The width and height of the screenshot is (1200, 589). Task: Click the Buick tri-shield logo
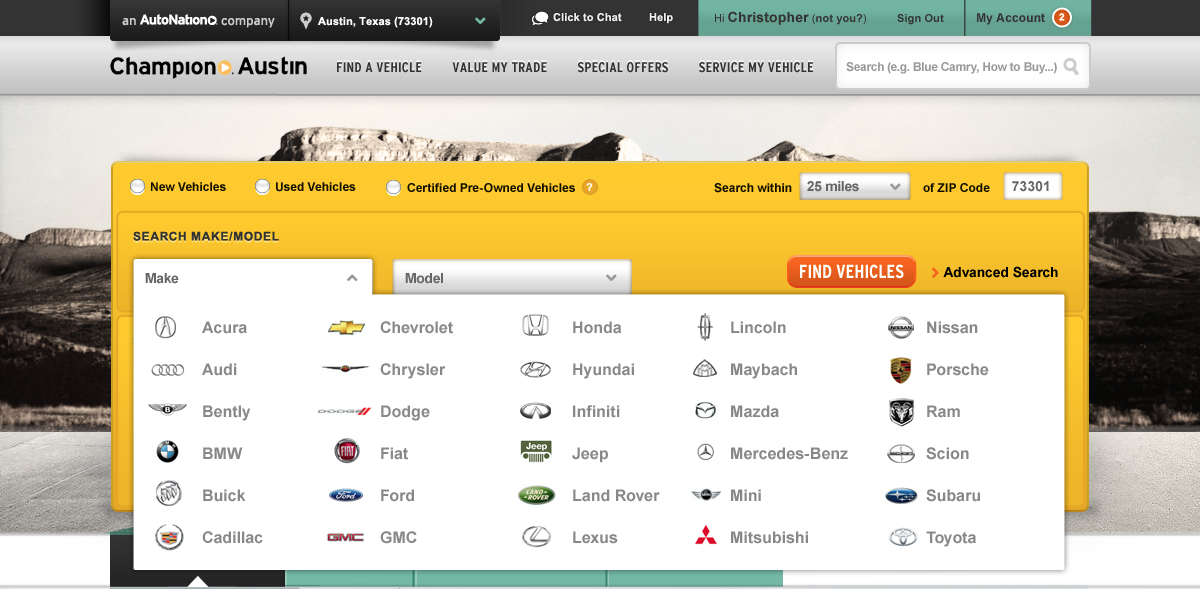coord(168,494)
